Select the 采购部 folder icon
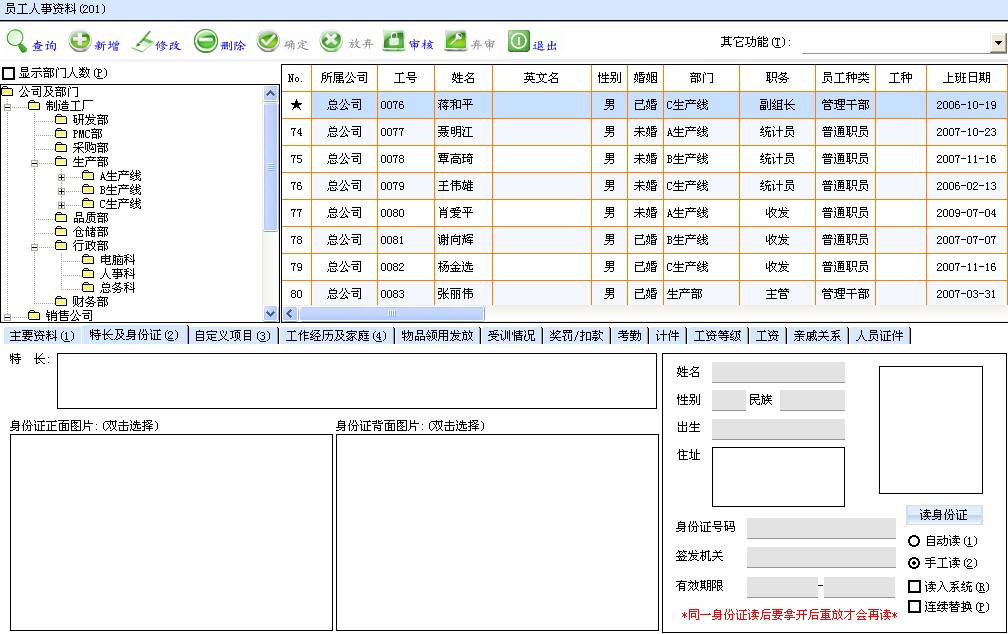 pyautogui.click(x=61, y=147)
